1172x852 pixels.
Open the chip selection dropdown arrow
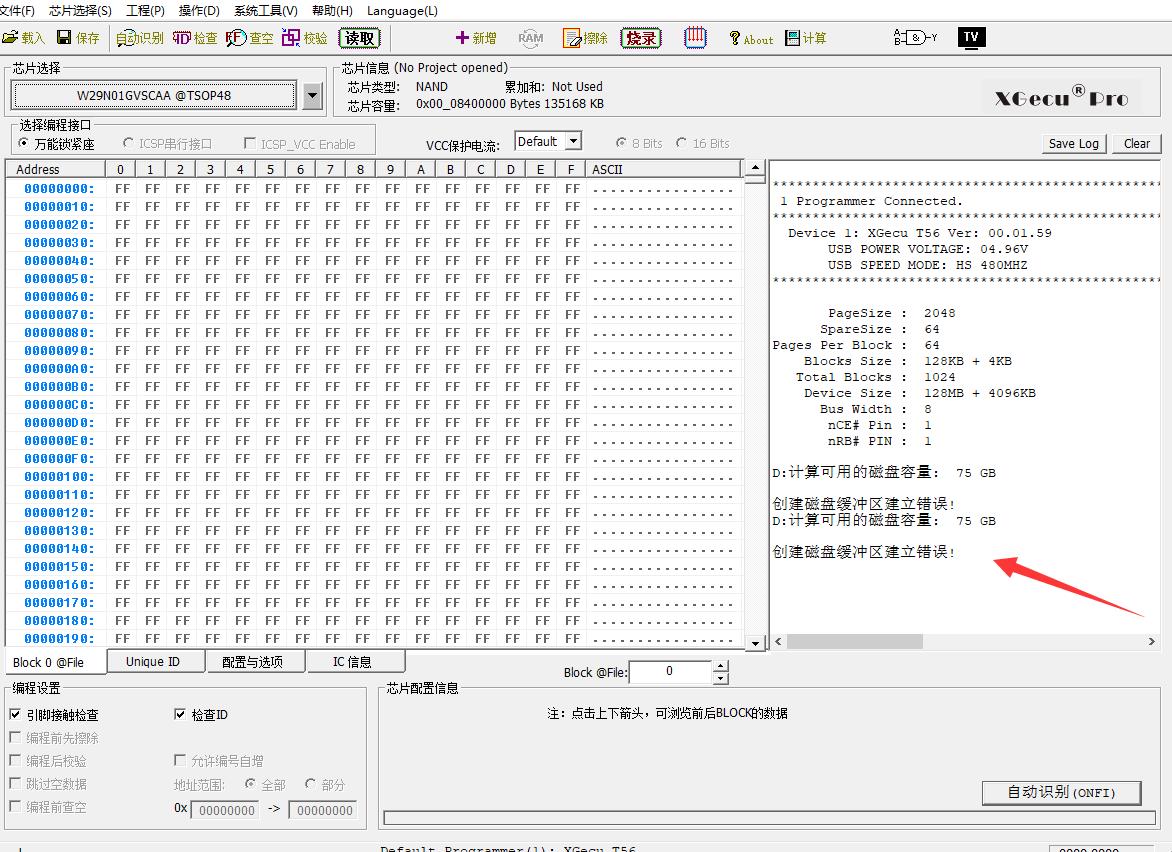(312, 96)
